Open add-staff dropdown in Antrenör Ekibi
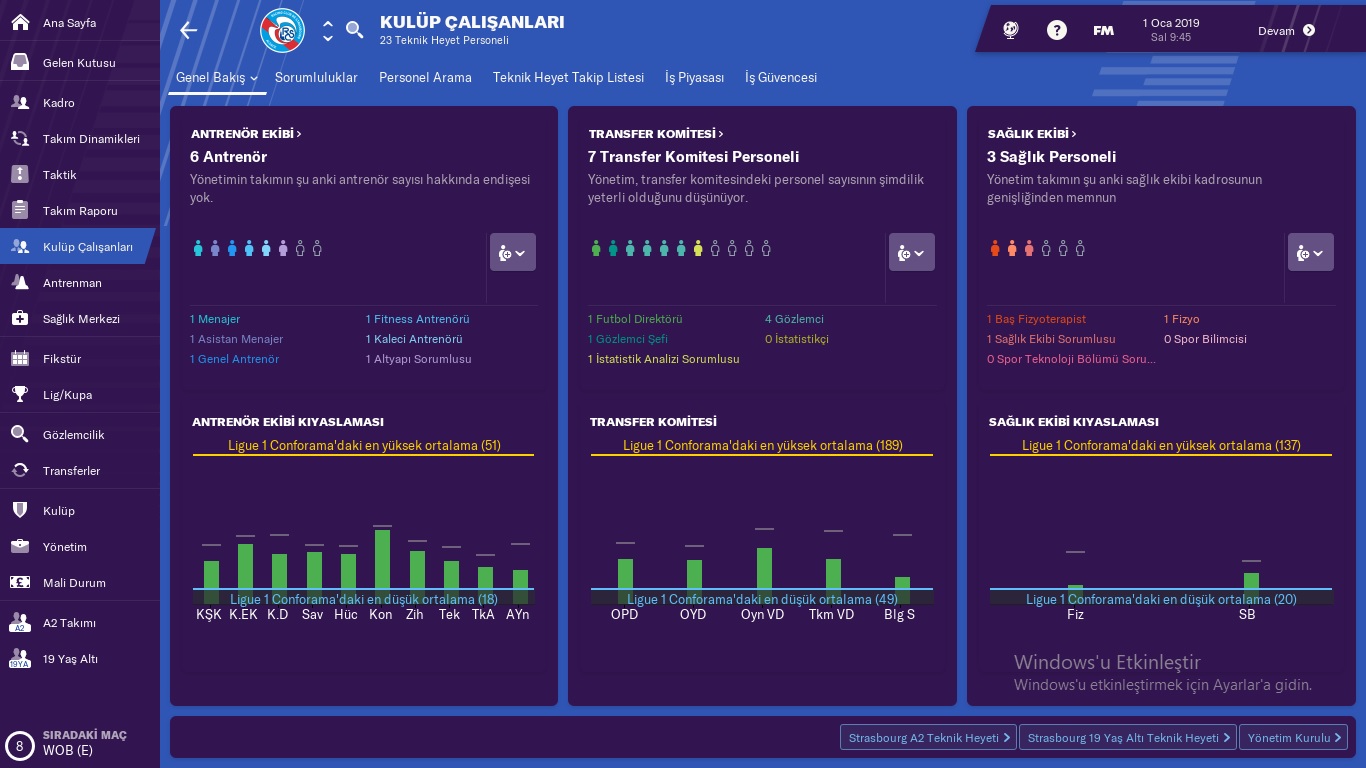1366x768 pixels. click(513, 253)
